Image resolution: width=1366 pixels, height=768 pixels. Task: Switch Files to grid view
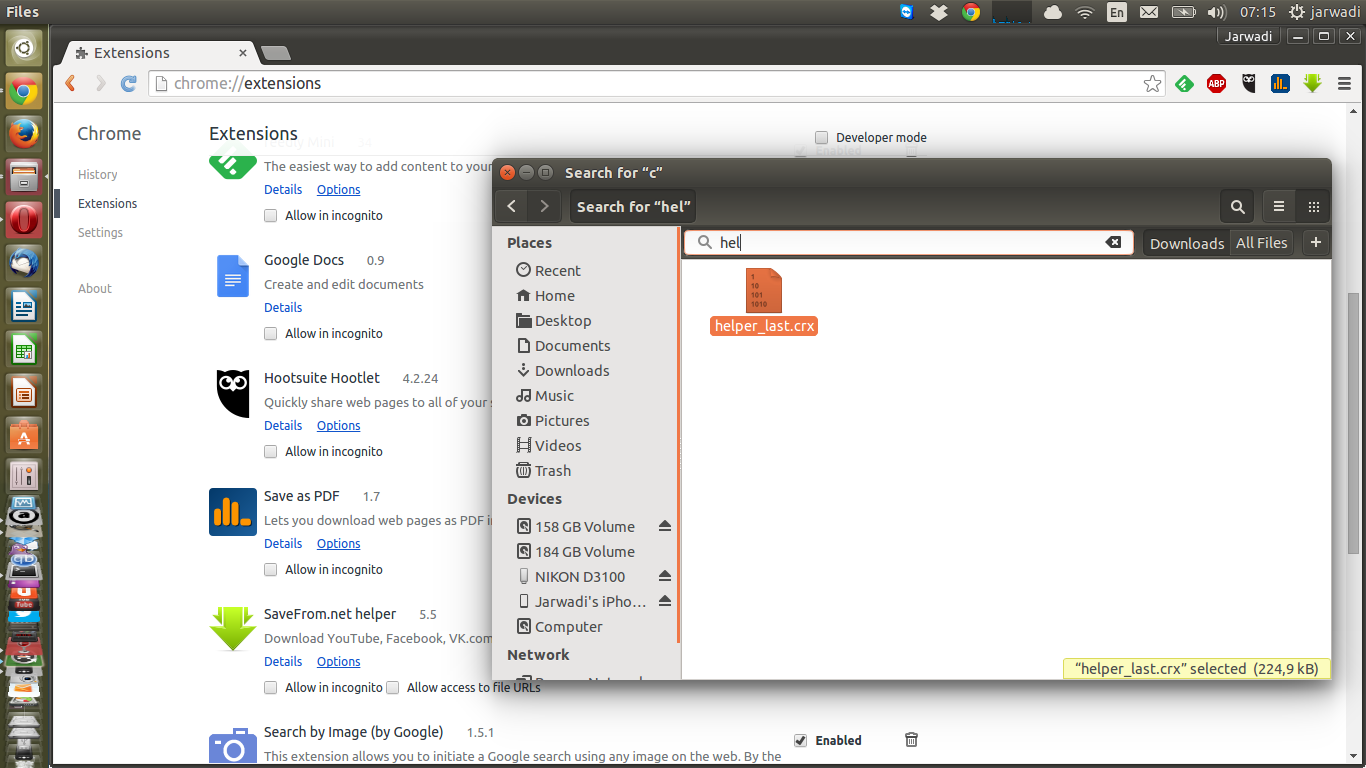(x=1313, y=207)
